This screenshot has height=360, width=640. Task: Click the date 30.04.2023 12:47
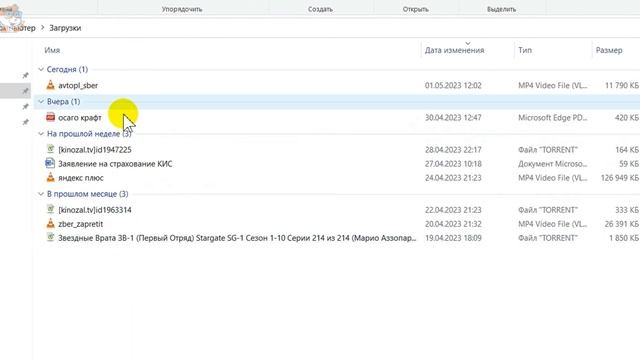point(453,118)
